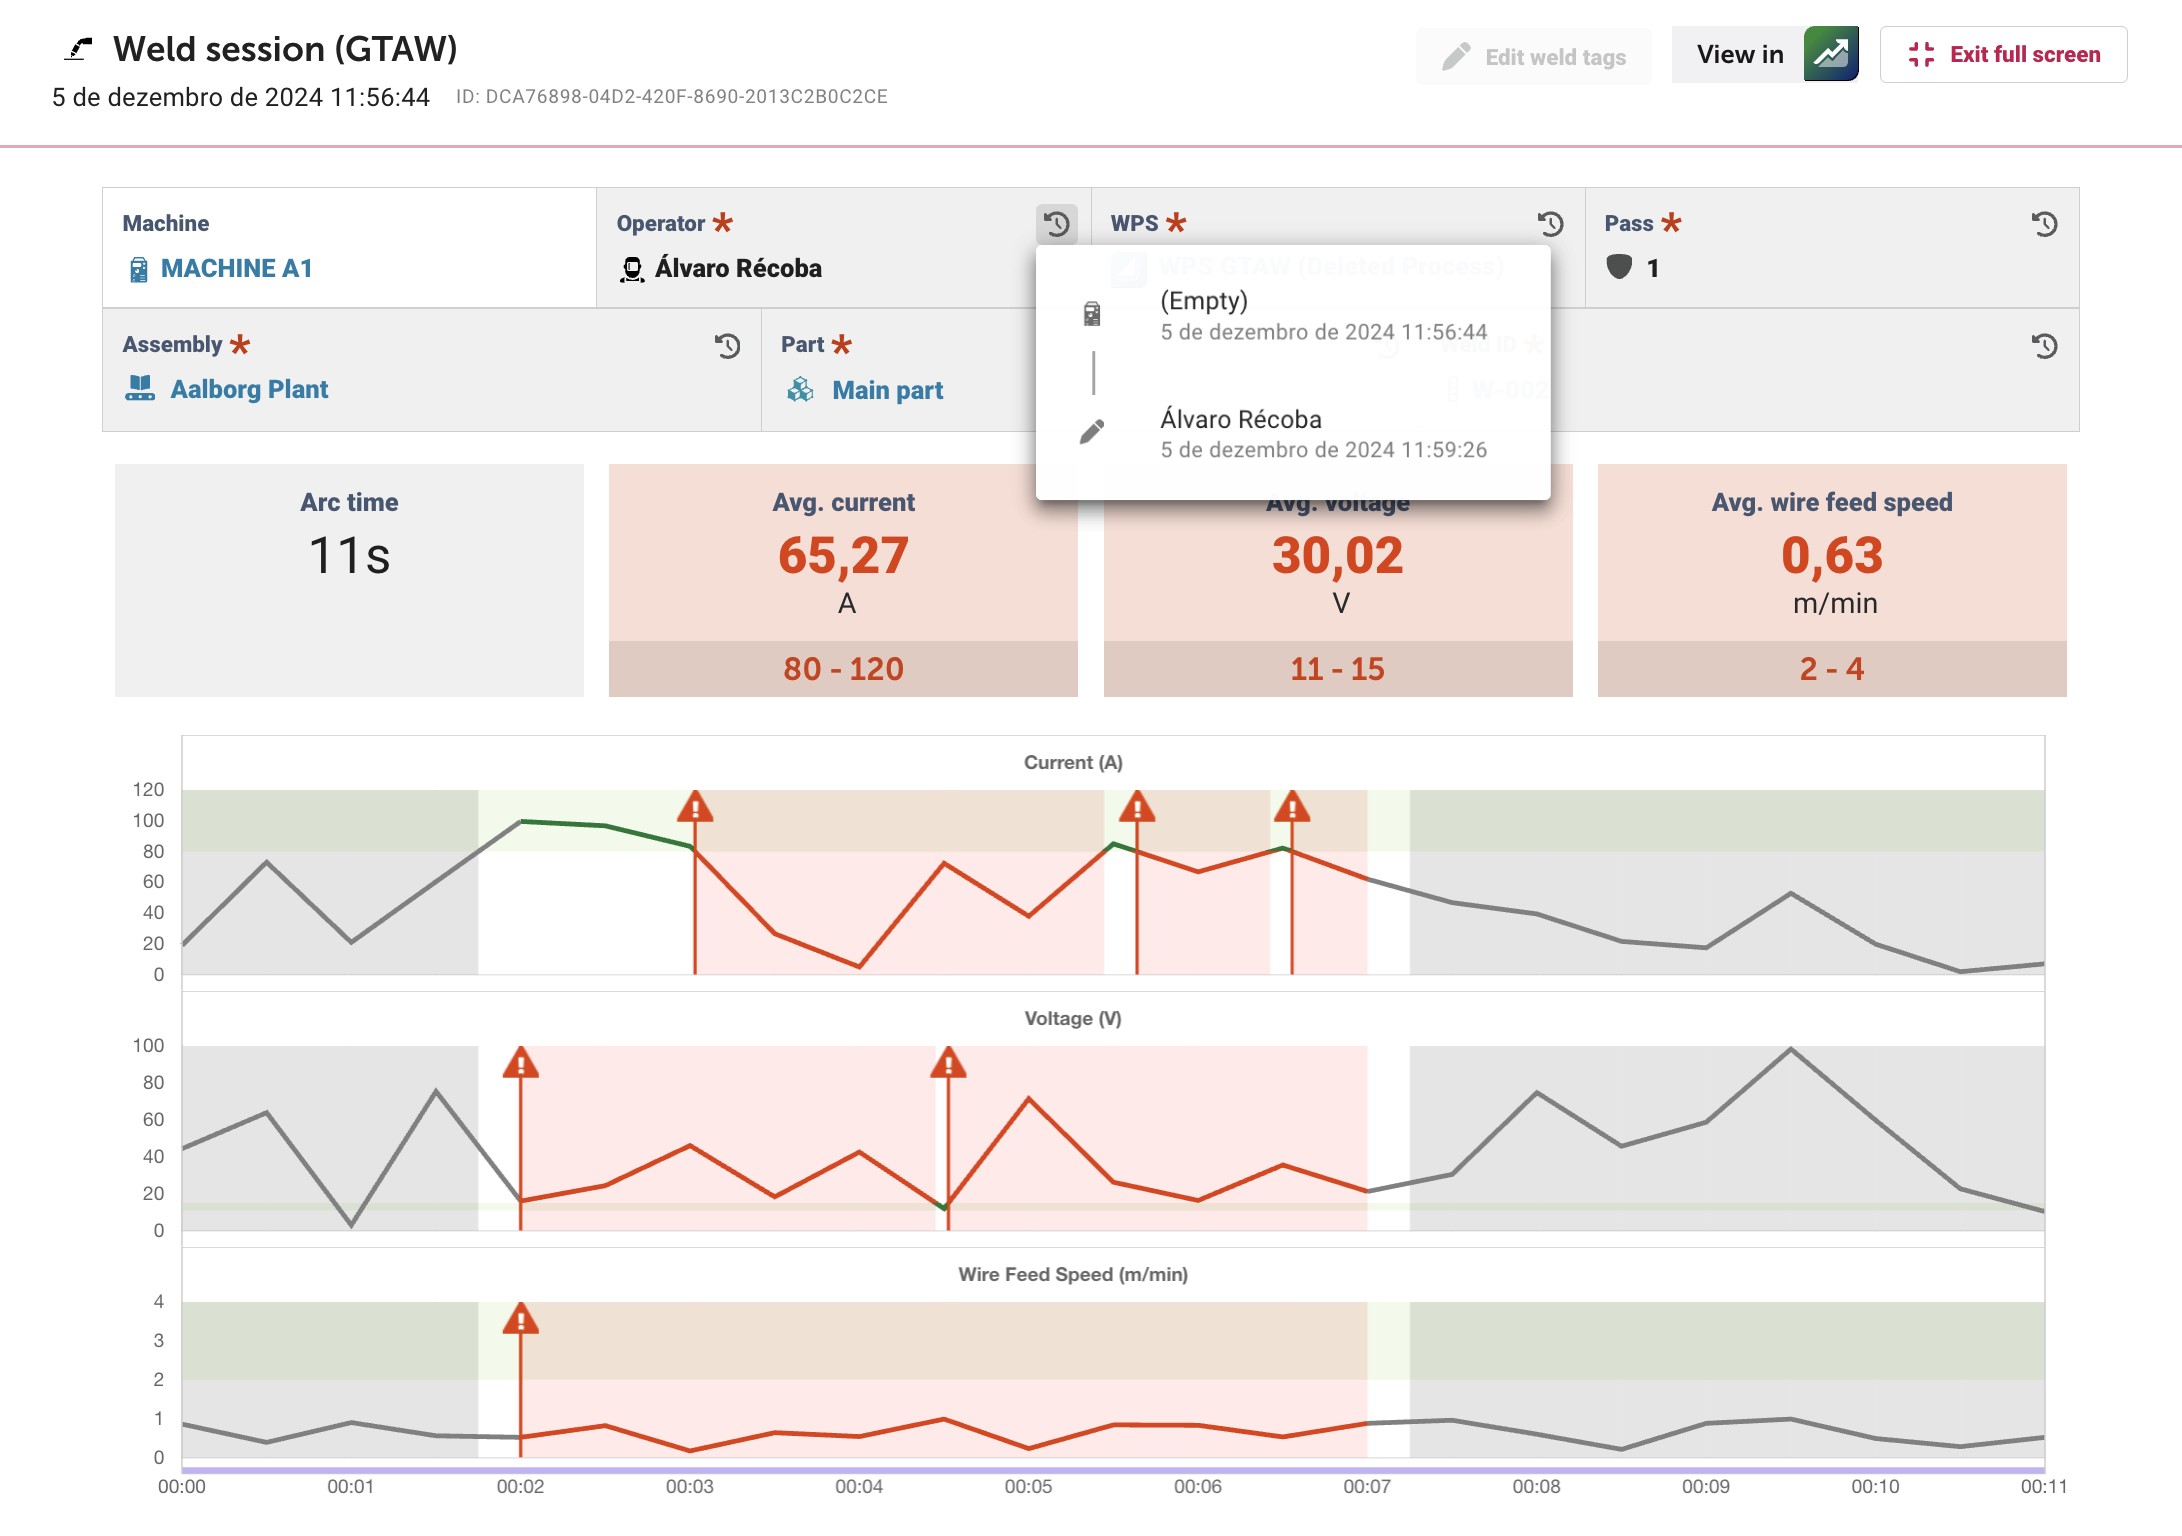Click the session ID text
Viewport: 2182px width, 1536px height.
pos(672,97)
